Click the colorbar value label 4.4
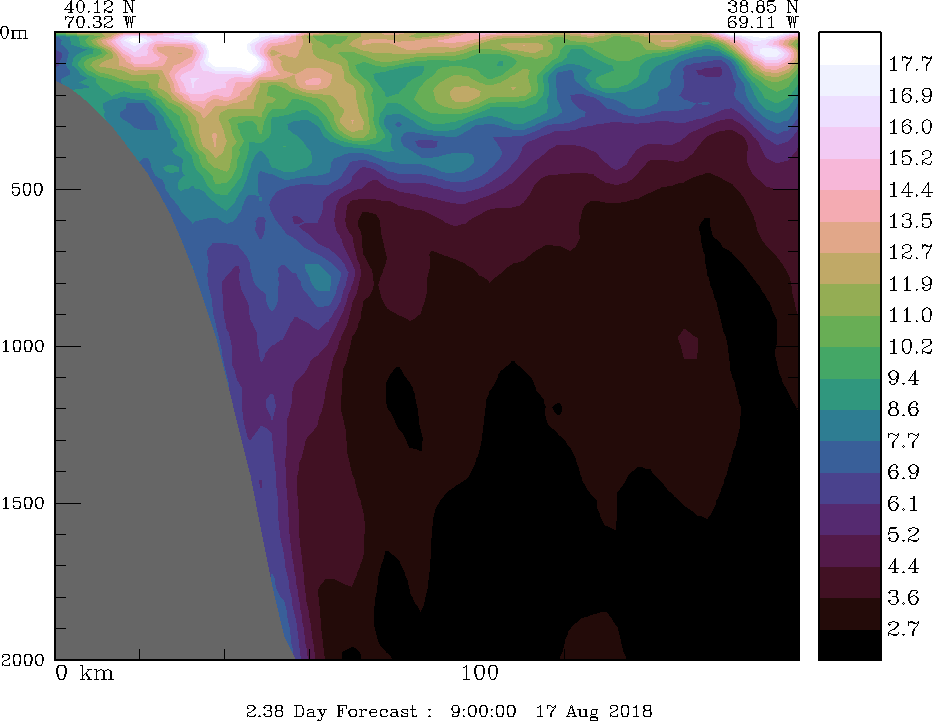 (x=903, y=566)
